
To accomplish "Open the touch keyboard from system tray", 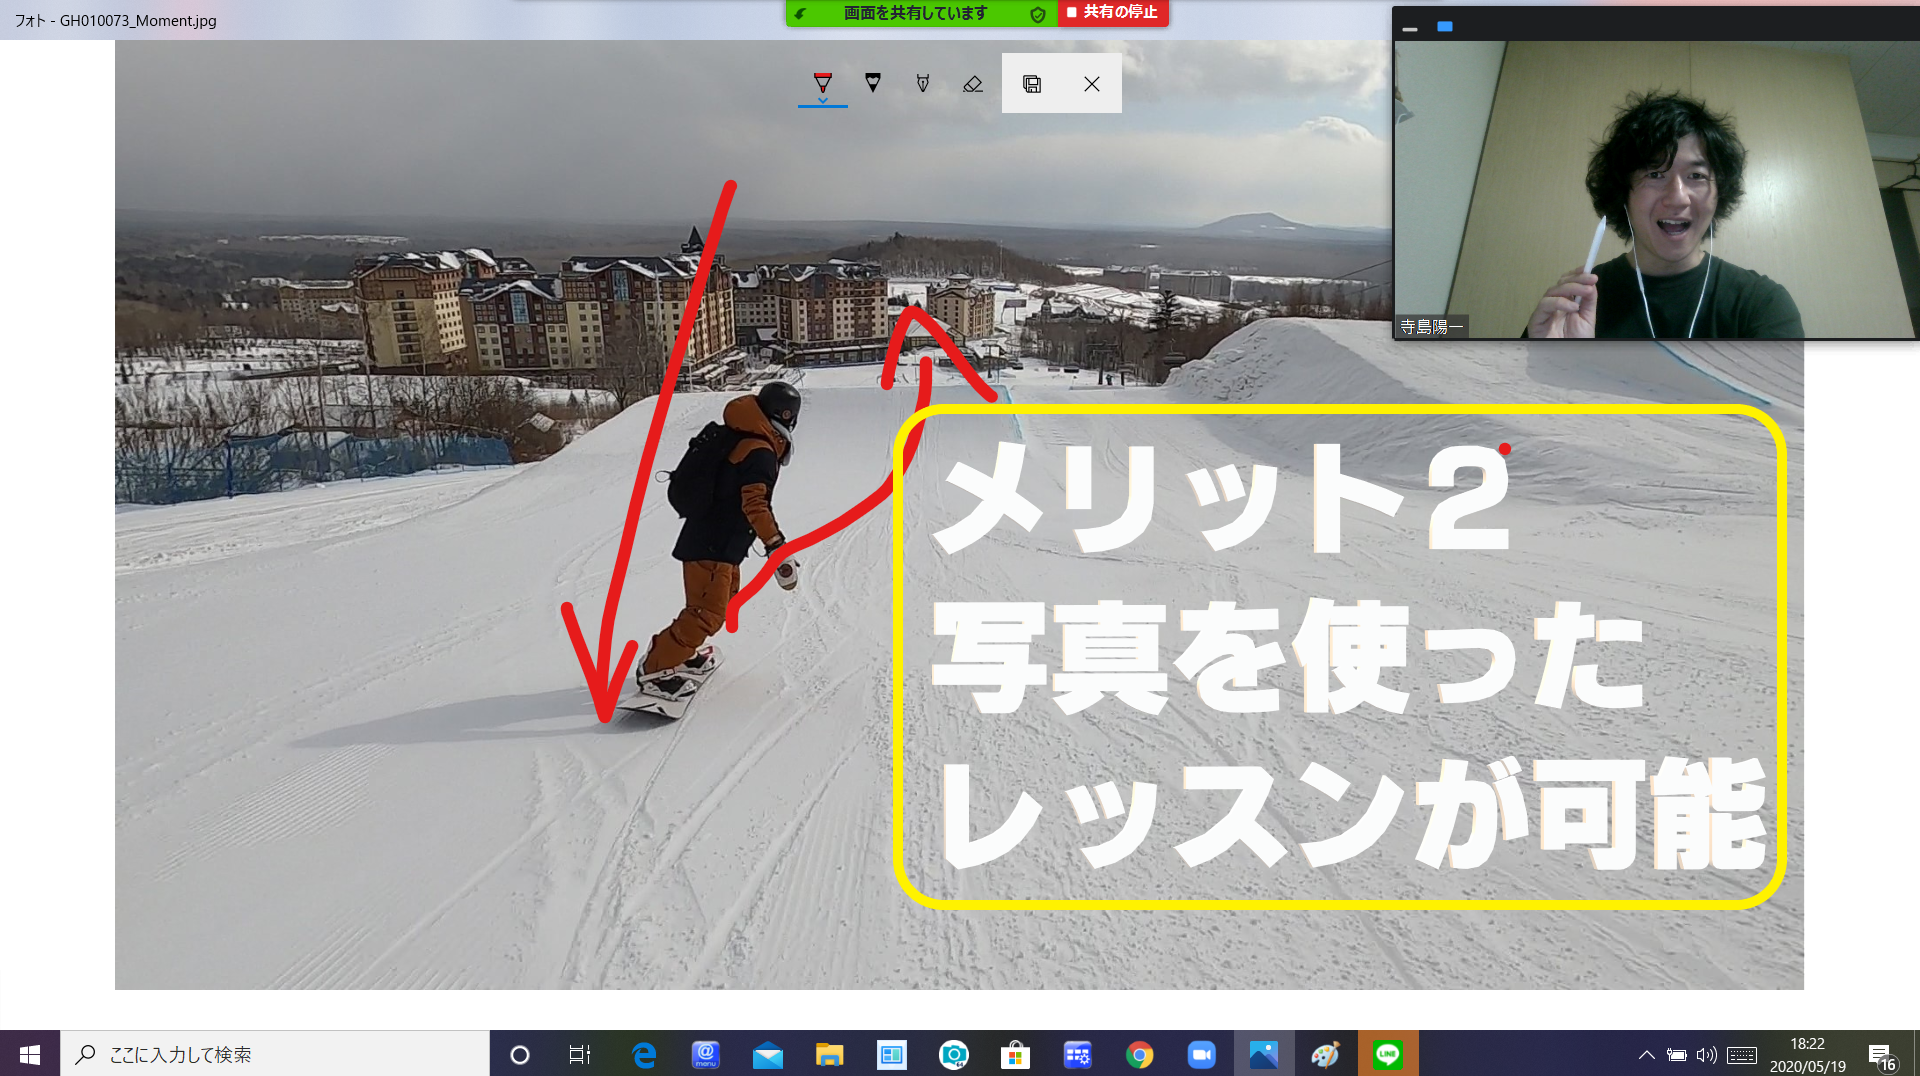I will coord(1741,1055).
